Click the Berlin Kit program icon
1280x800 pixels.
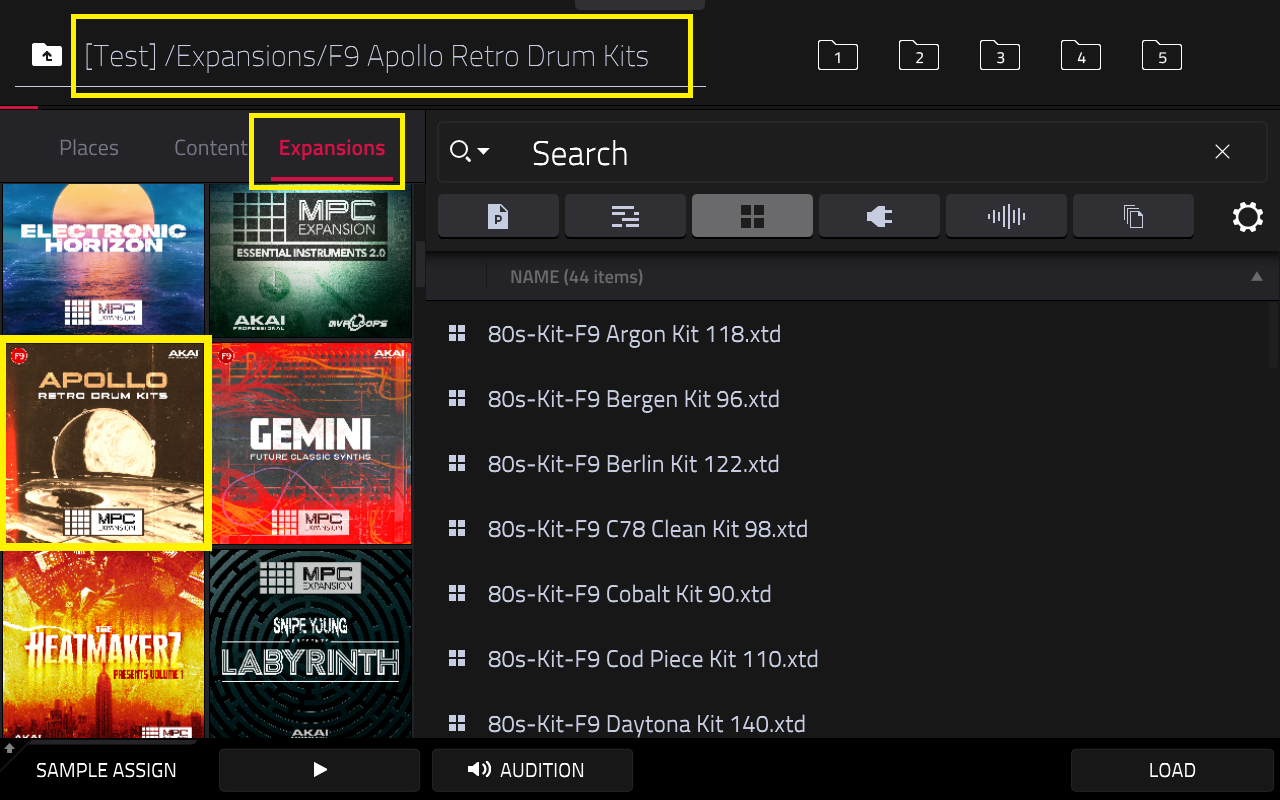pyautogui.click(x=457, y=464)
